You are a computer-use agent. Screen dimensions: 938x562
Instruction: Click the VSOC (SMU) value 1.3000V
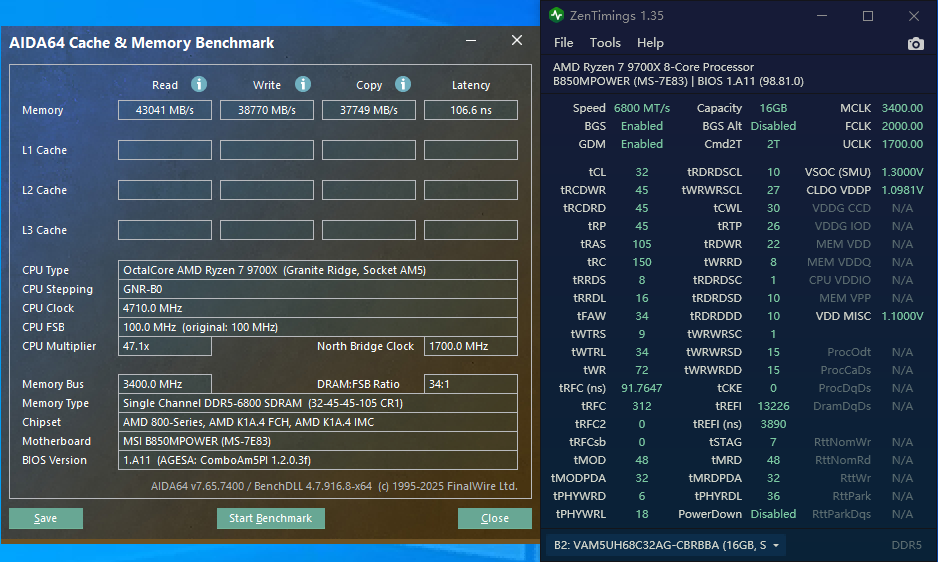[x=902, y=172]
